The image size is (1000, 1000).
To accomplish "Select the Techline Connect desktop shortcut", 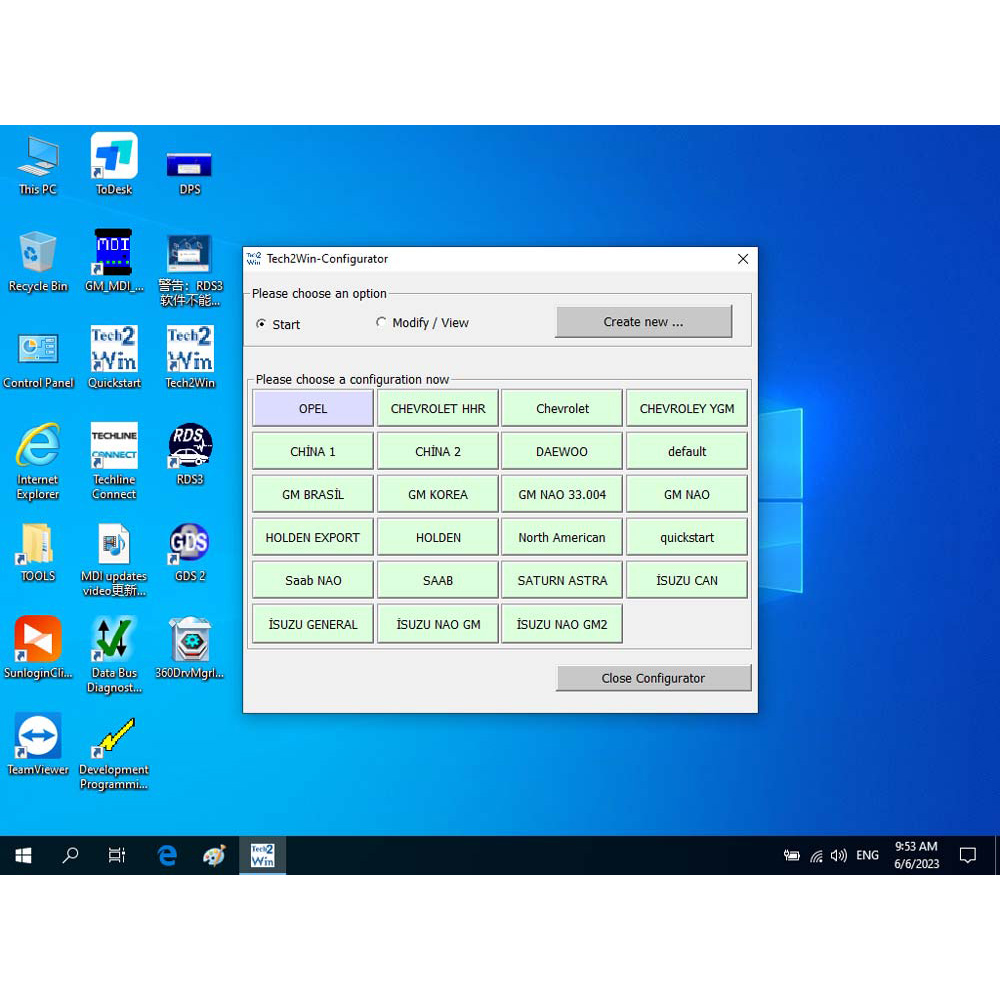I will pos(114,461).
